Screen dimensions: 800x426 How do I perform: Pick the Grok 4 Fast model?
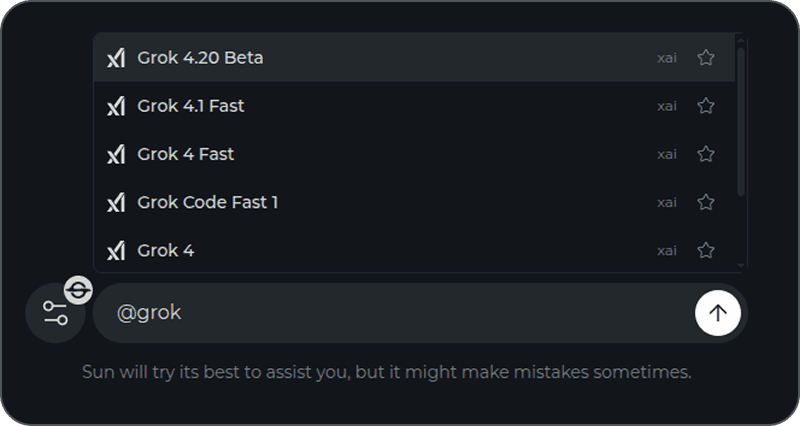point(186,154)
